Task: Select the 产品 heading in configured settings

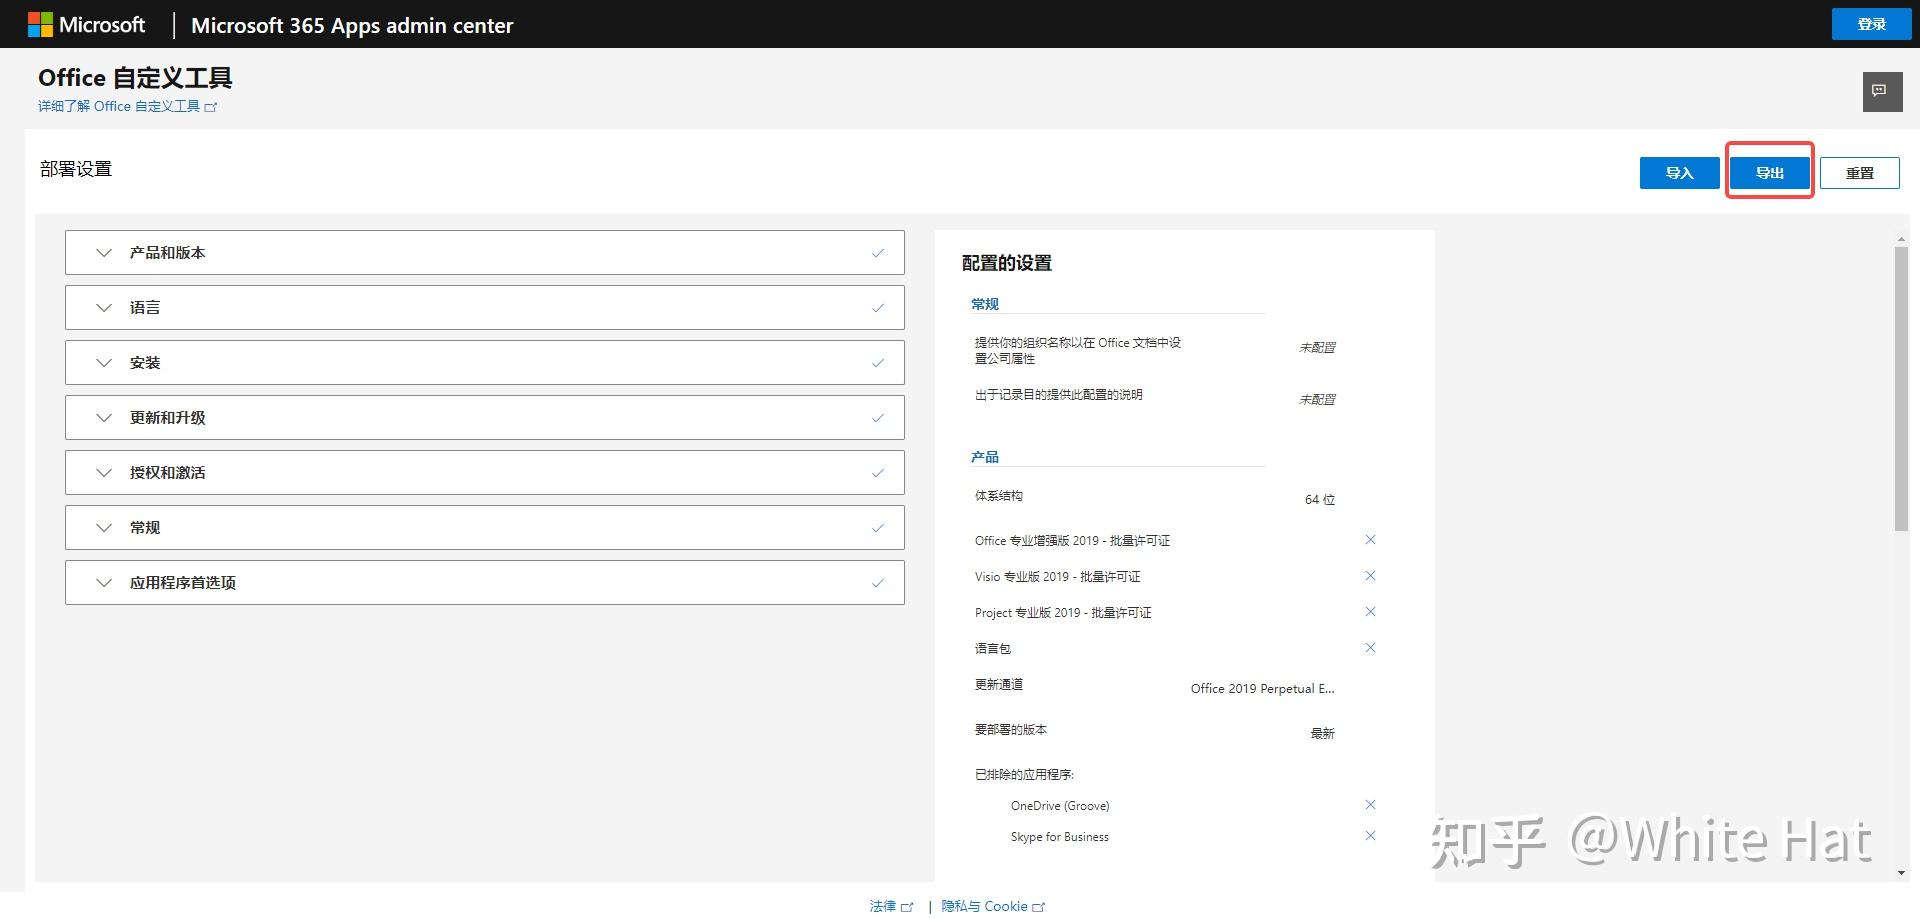Action: tap(984, 457)
